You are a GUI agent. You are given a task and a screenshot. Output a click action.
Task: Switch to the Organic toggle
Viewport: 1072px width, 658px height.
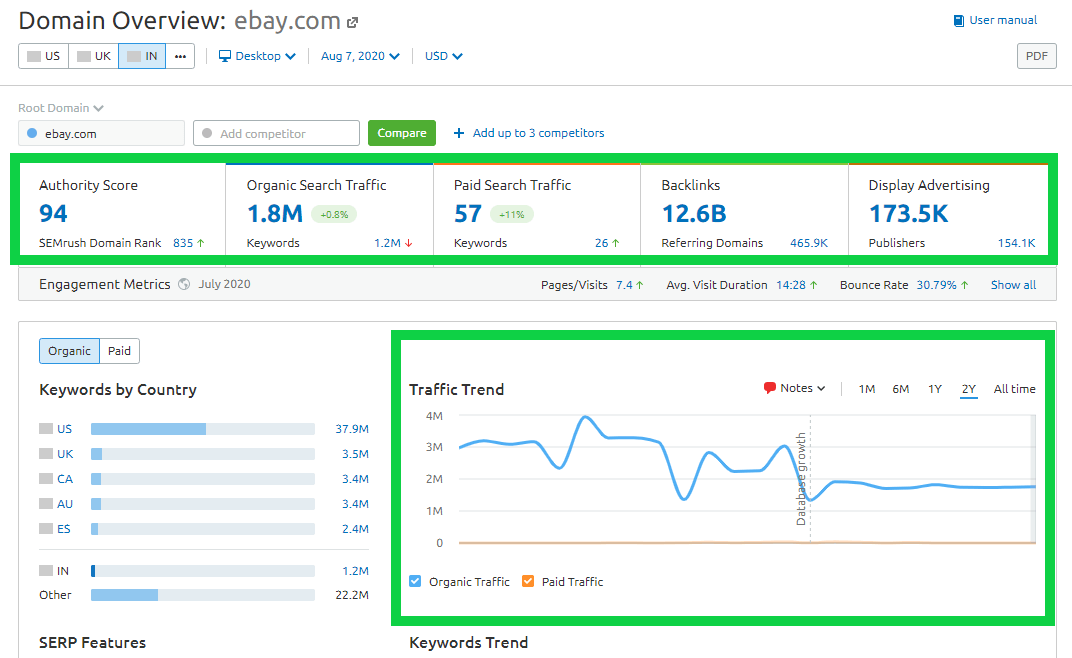coord(69,351)
